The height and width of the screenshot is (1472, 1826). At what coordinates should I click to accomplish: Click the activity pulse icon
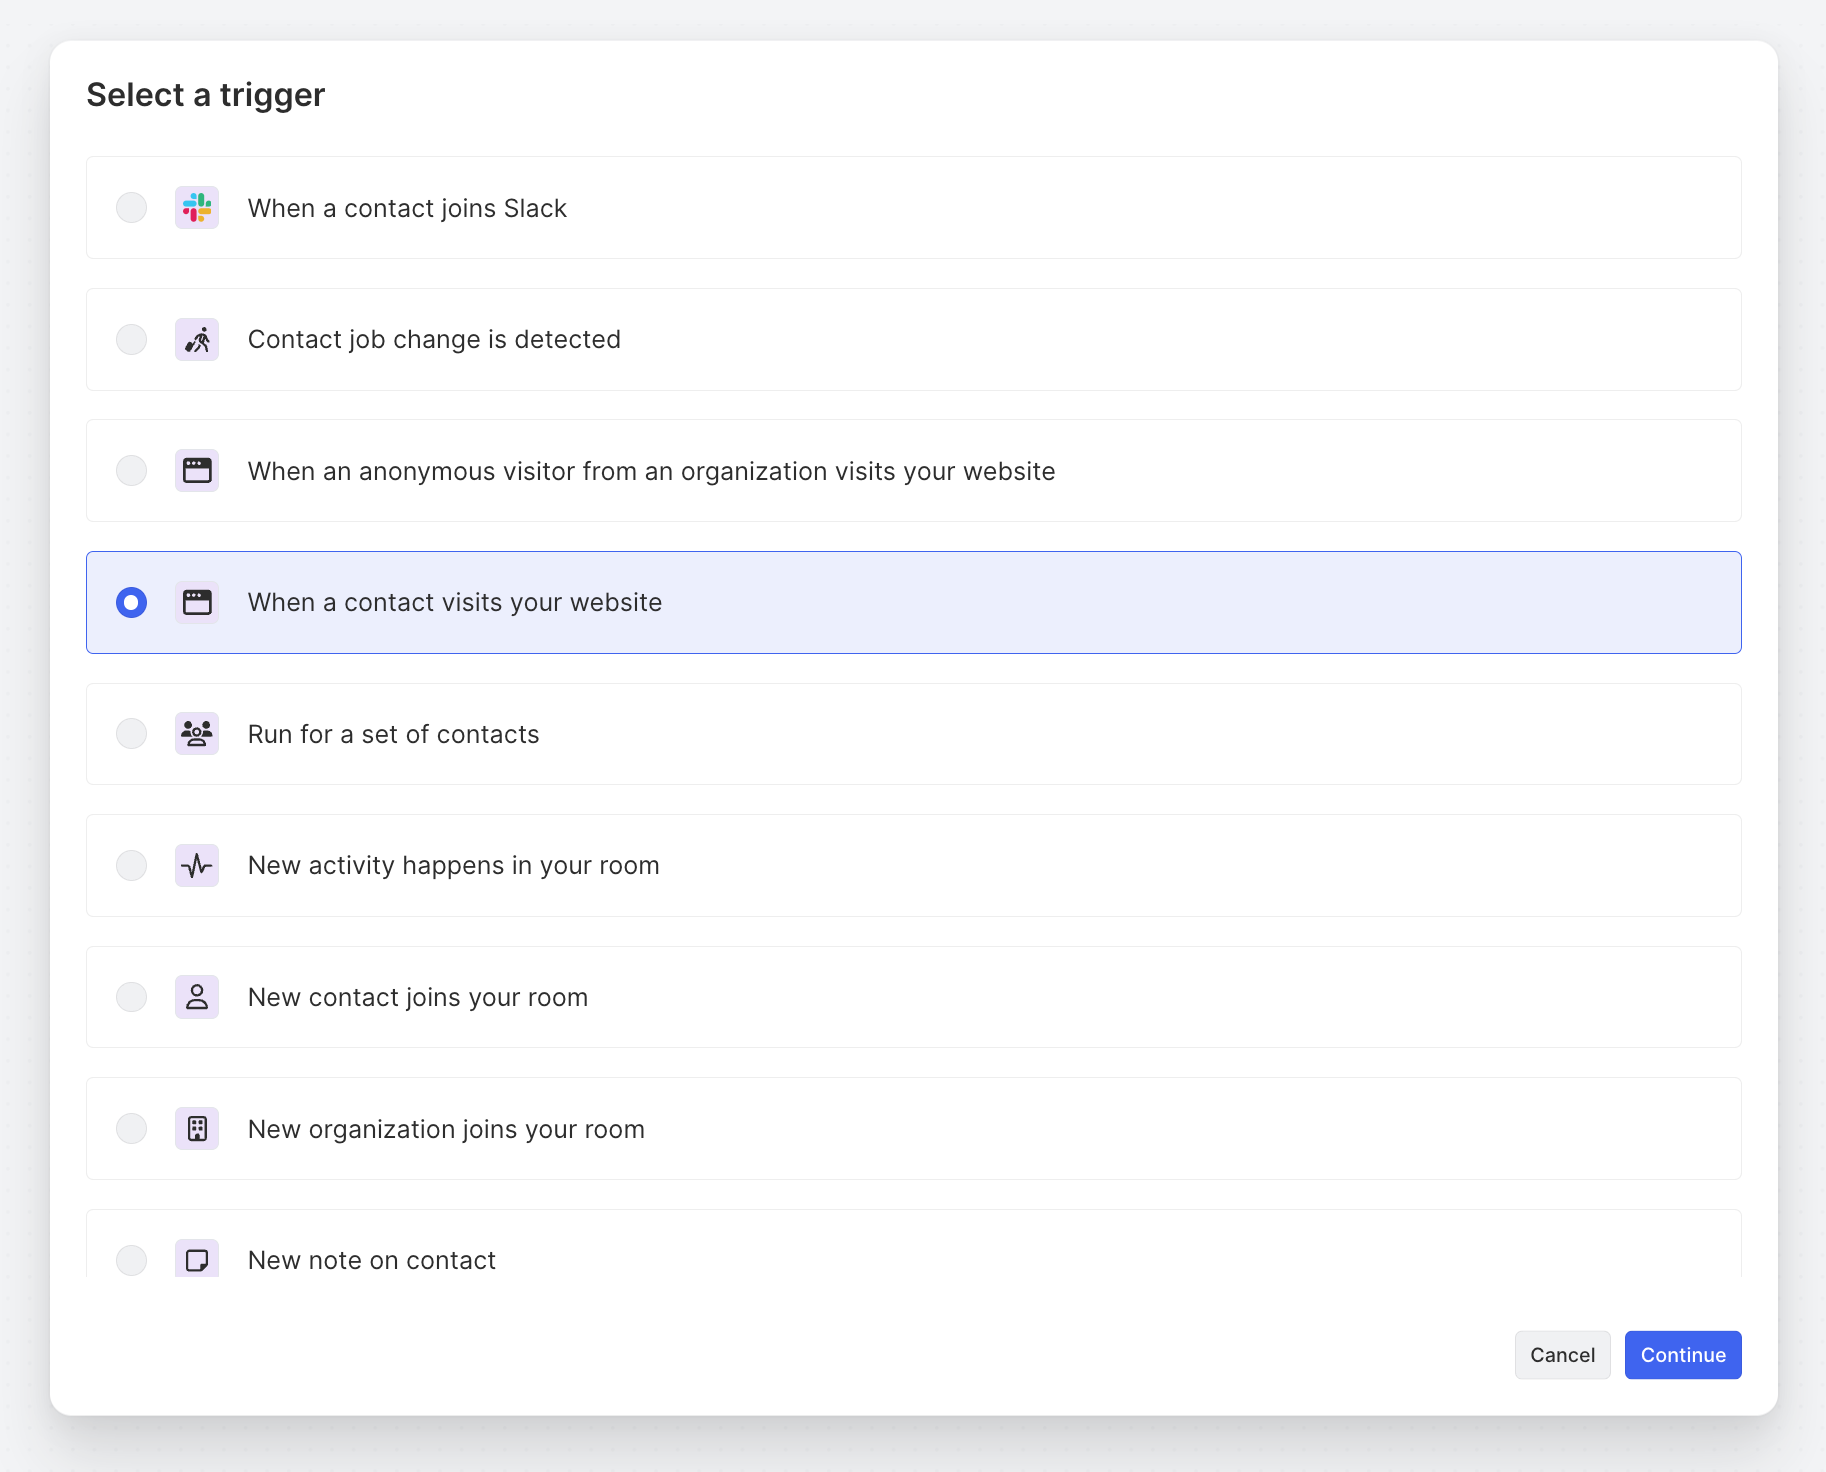[x=197, y=866]
